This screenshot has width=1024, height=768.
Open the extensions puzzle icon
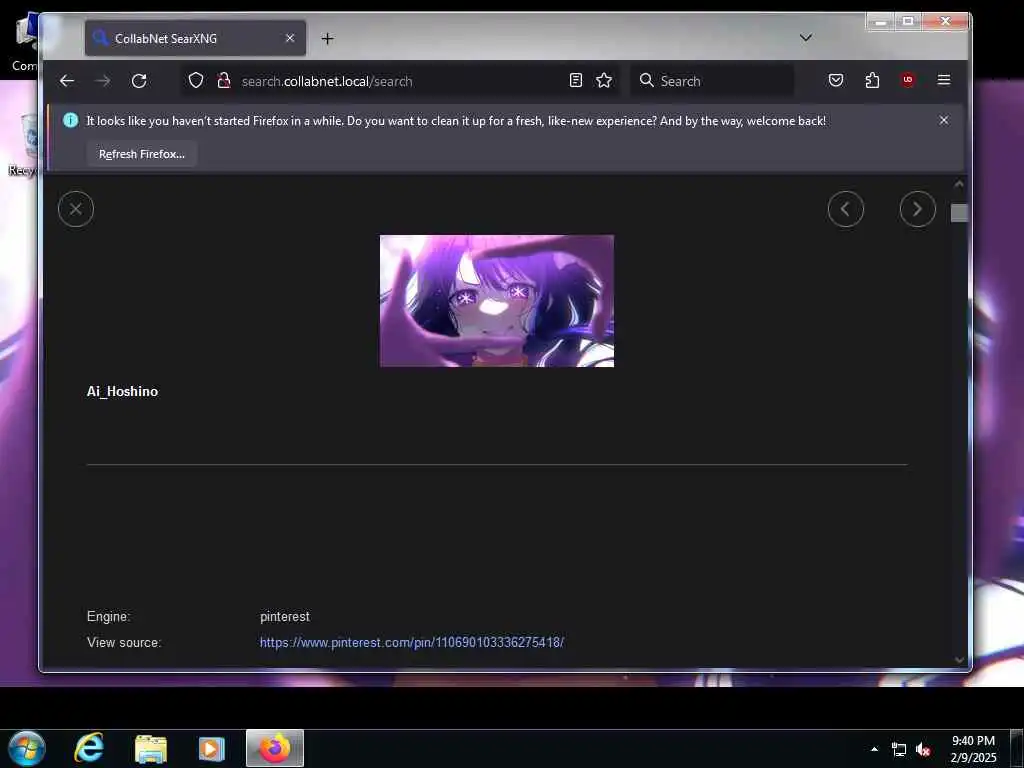pyautogui.click(x=872, y=80)
